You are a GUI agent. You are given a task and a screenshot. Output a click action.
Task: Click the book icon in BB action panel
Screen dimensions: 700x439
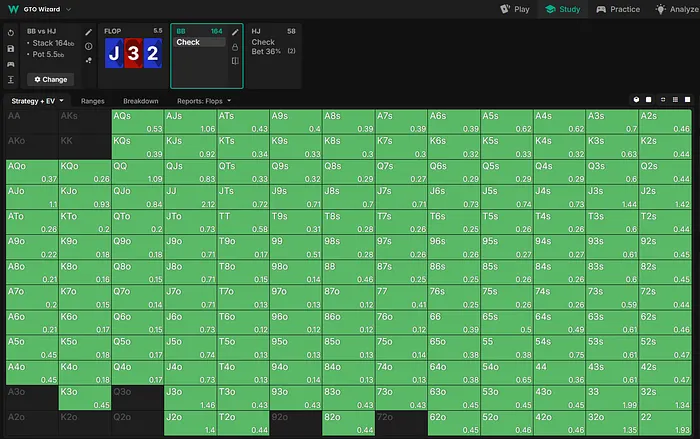235,61
